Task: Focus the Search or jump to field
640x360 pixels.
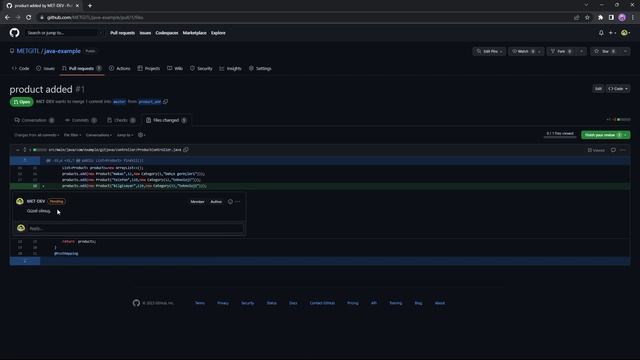Action: [63, 33]
